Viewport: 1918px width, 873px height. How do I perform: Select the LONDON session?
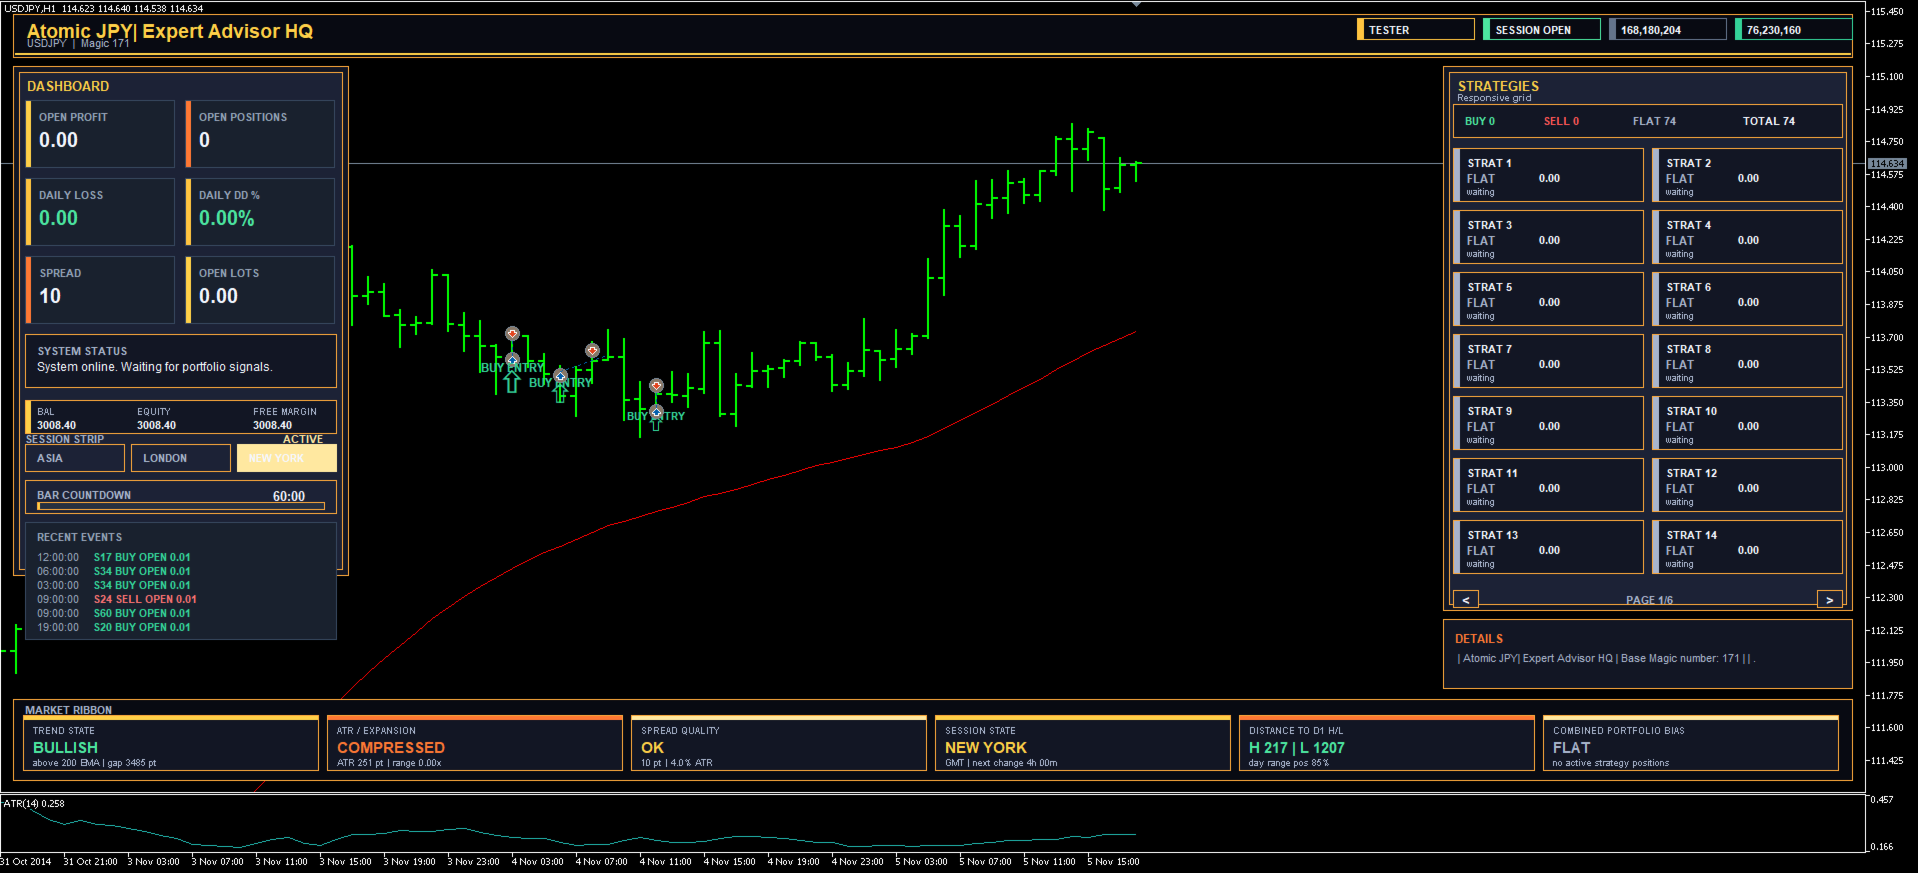click(181, 458)
